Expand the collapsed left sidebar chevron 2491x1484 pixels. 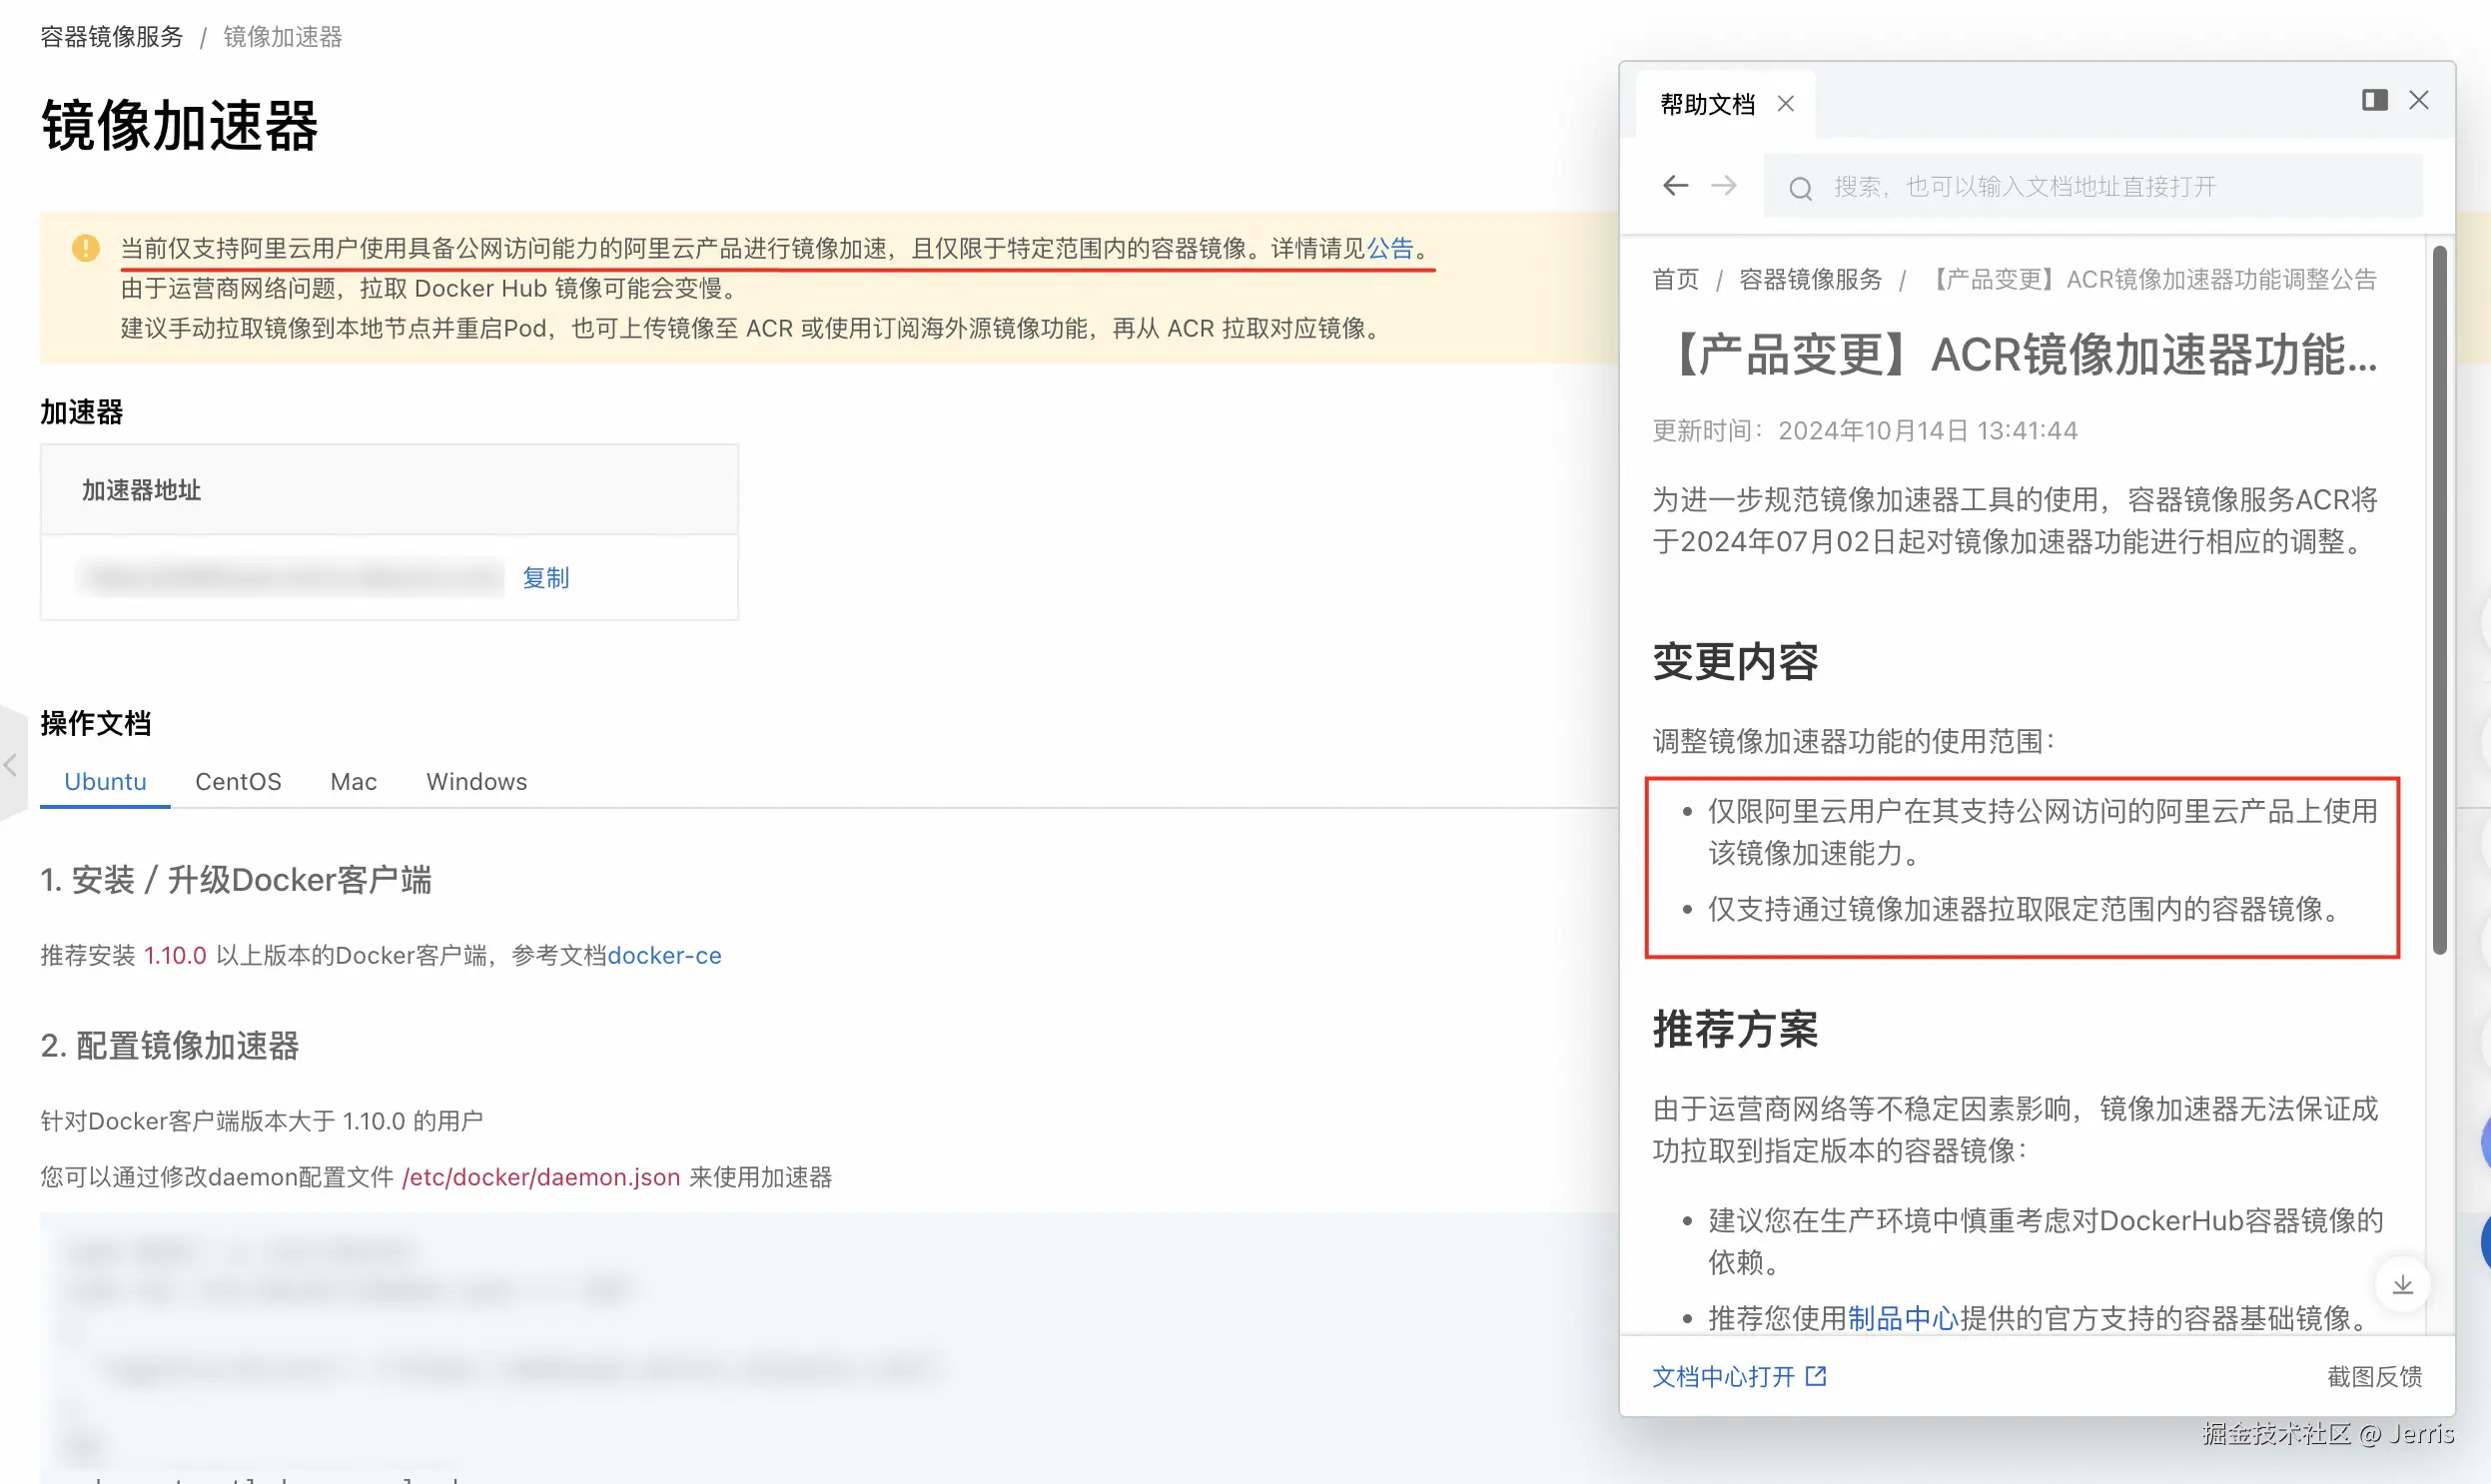(10, 766)
